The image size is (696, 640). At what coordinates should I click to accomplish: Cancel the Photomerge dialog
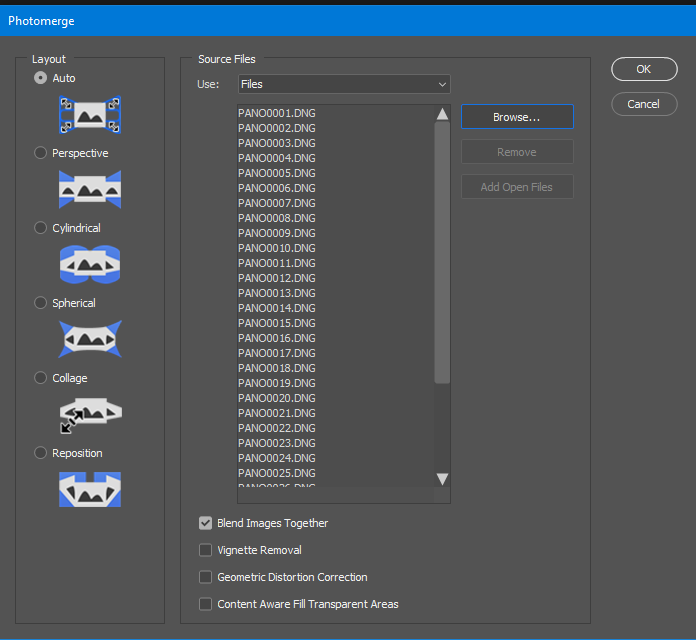pyautogui.click(x=643, y=104)
